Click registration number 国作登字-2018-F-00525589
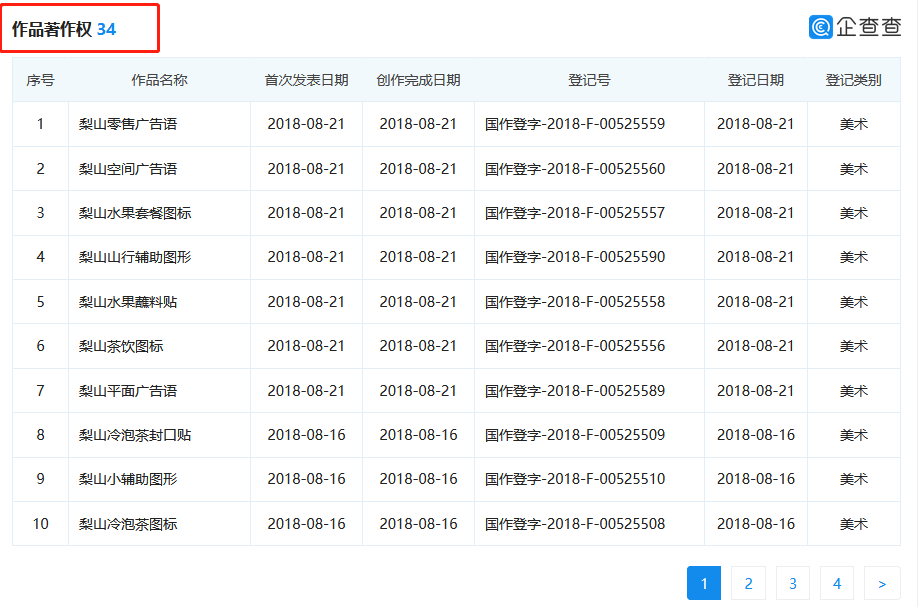This screenshot has height=607, width=918. [575, 391]
